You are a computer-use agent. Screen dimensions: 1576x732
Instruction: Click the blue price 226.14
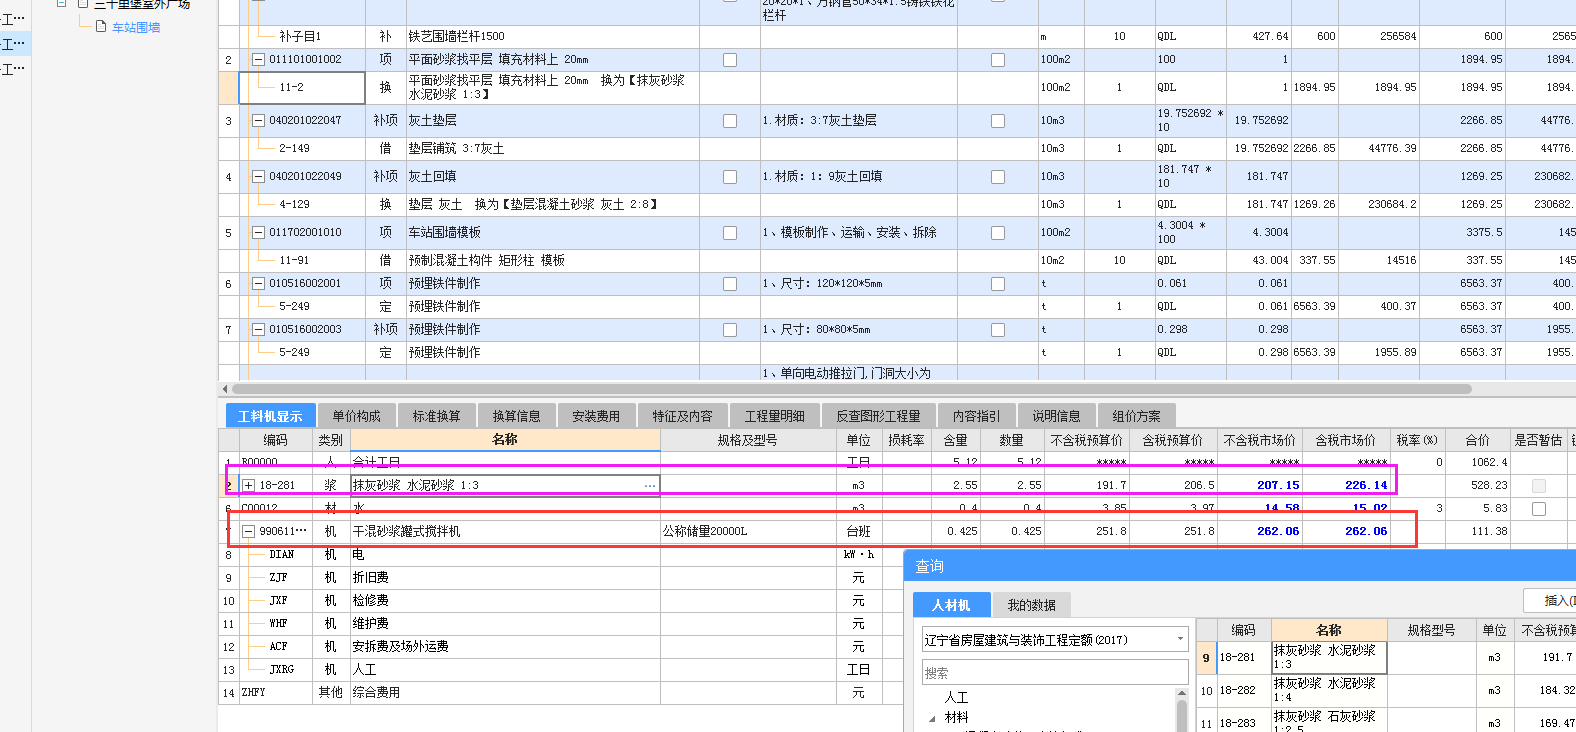pyautogui.click(x=1366, y=485)
